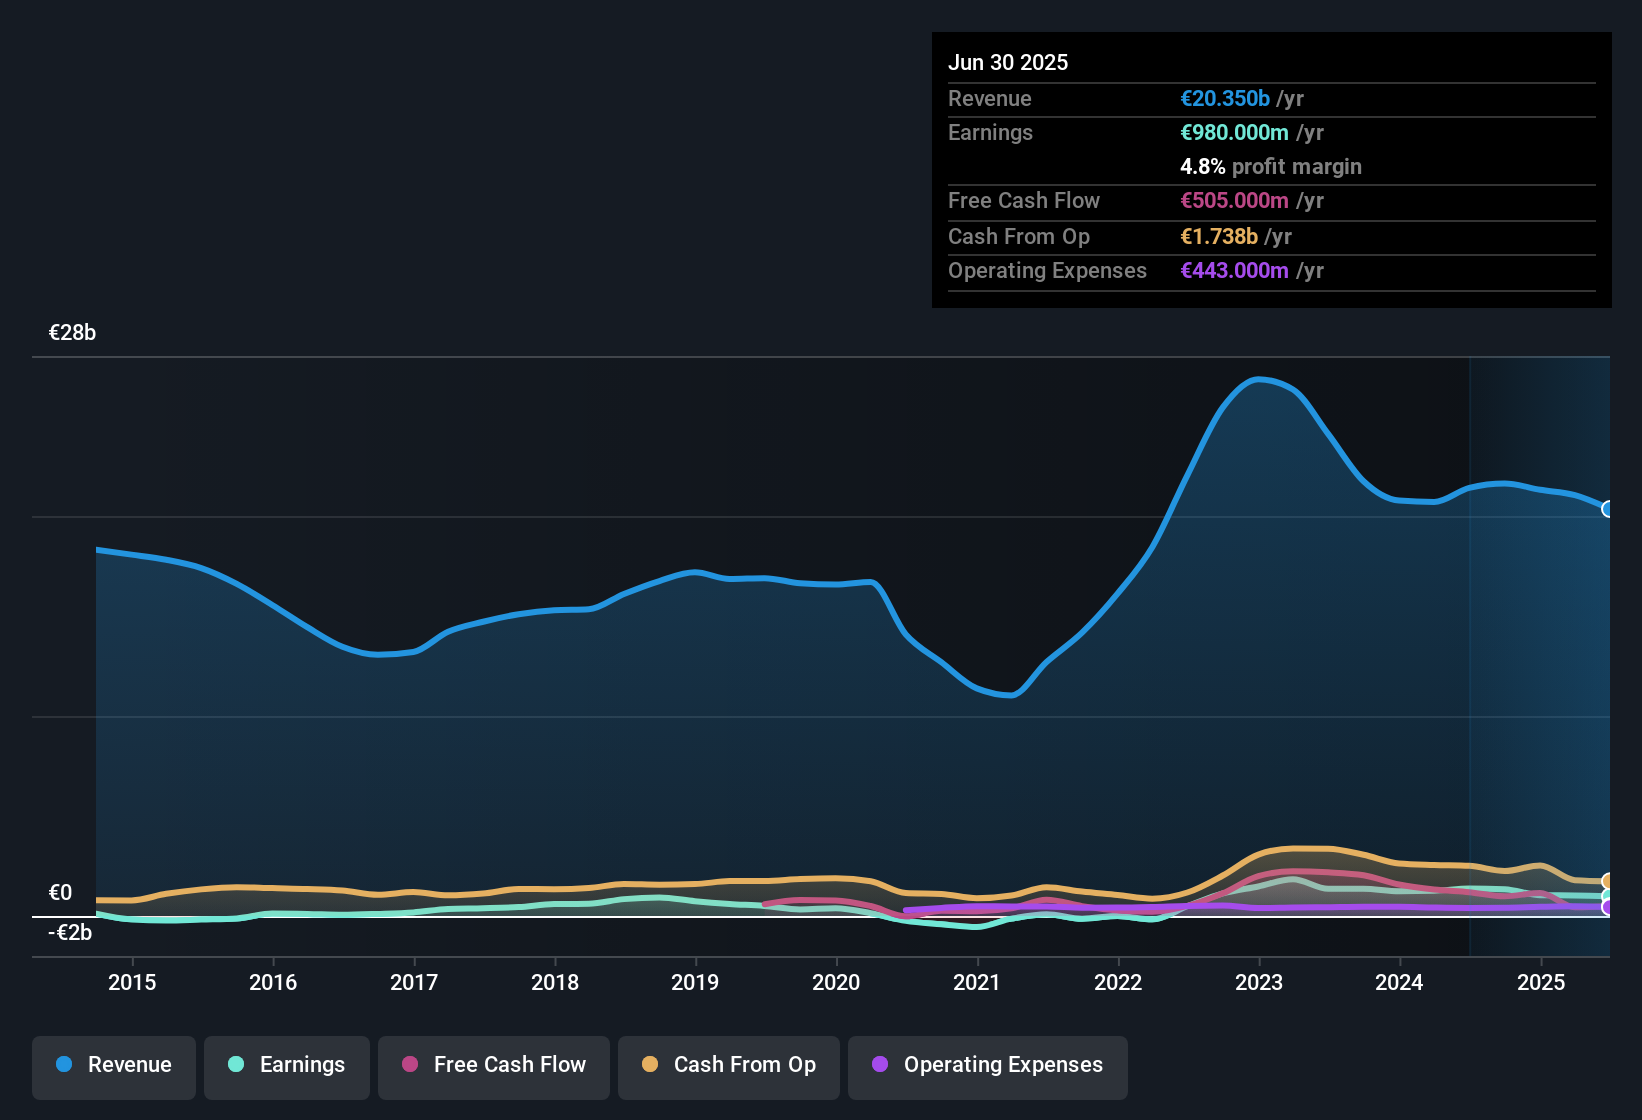Click the orange Cash From Op legend dot
Image resolution: width=1642 pixels, height=1120 pixels.
click(650, 1064)
